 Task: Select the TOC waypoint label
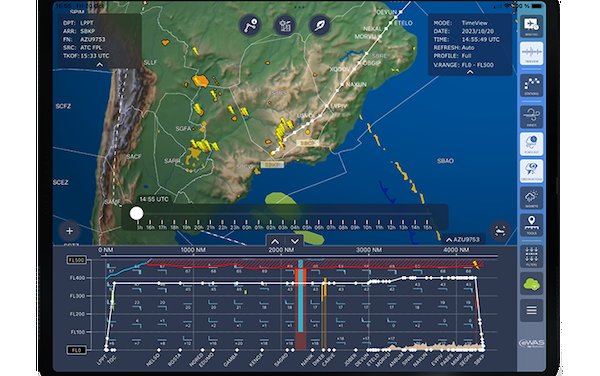pyautogui.click(x=113, y=360)
